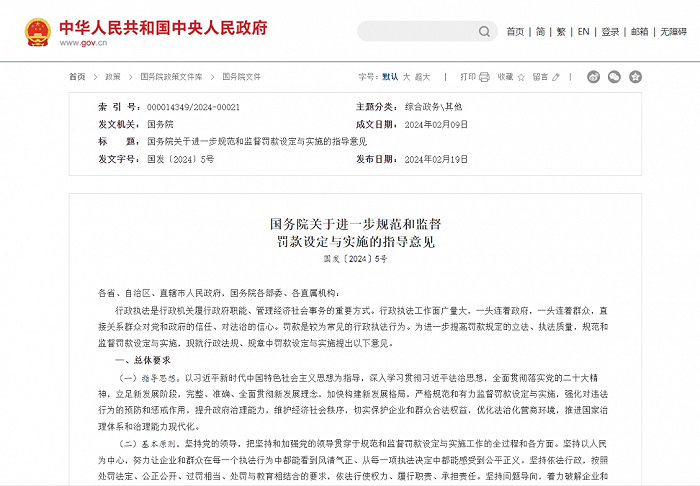
Task: Set font size to 超大
Action: point(422,77)
